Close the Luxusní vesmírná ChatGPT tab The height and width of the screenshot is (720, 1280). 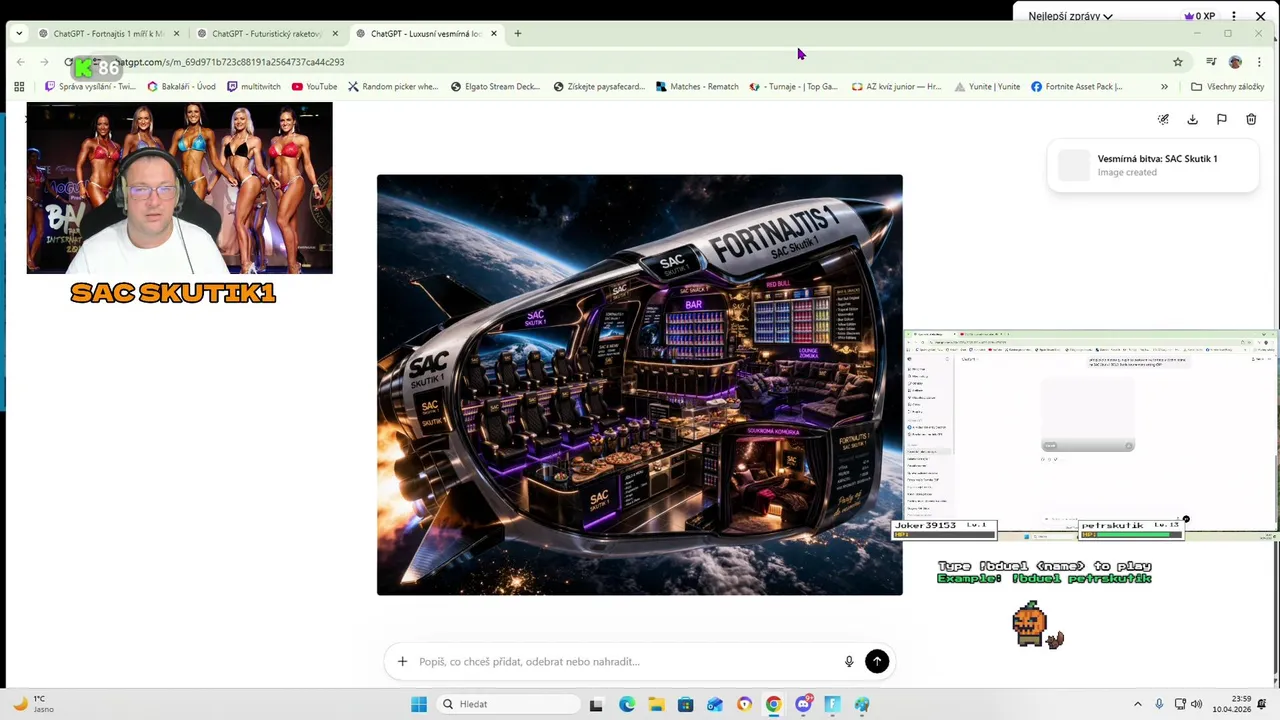pos(493,33)
